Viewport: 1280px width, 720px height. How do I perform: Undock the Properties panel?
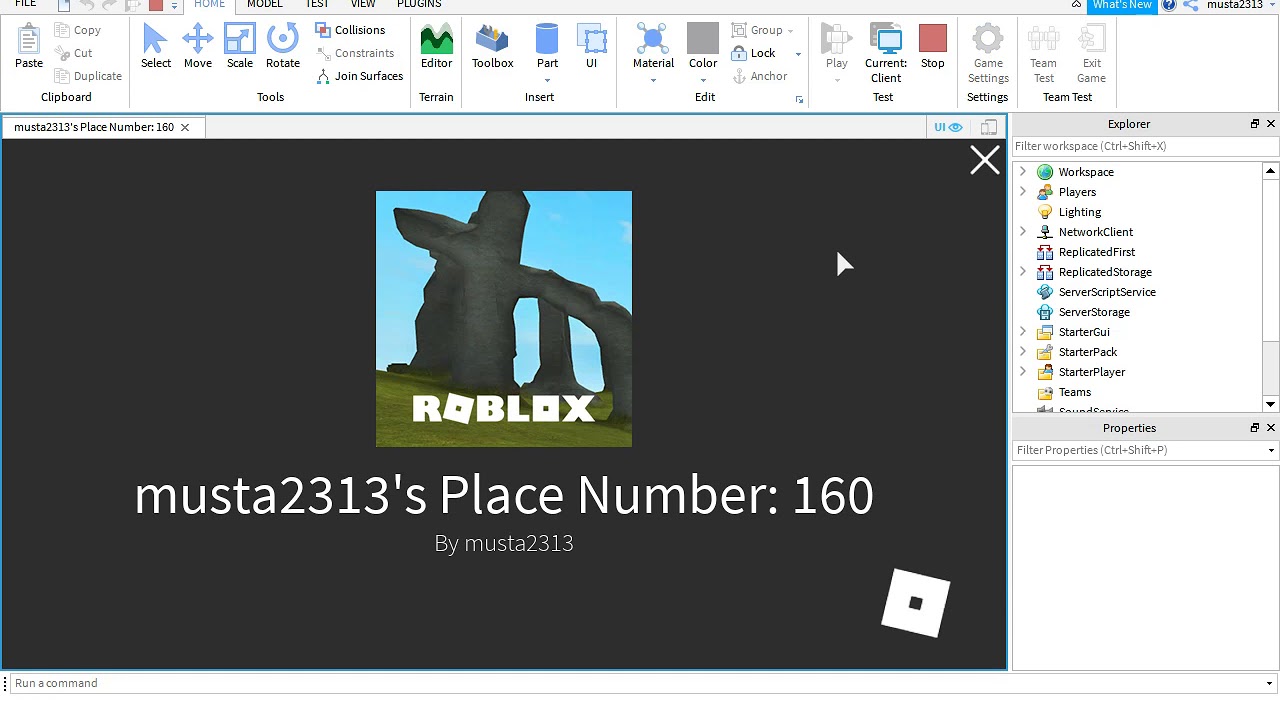pos(1254,428)
